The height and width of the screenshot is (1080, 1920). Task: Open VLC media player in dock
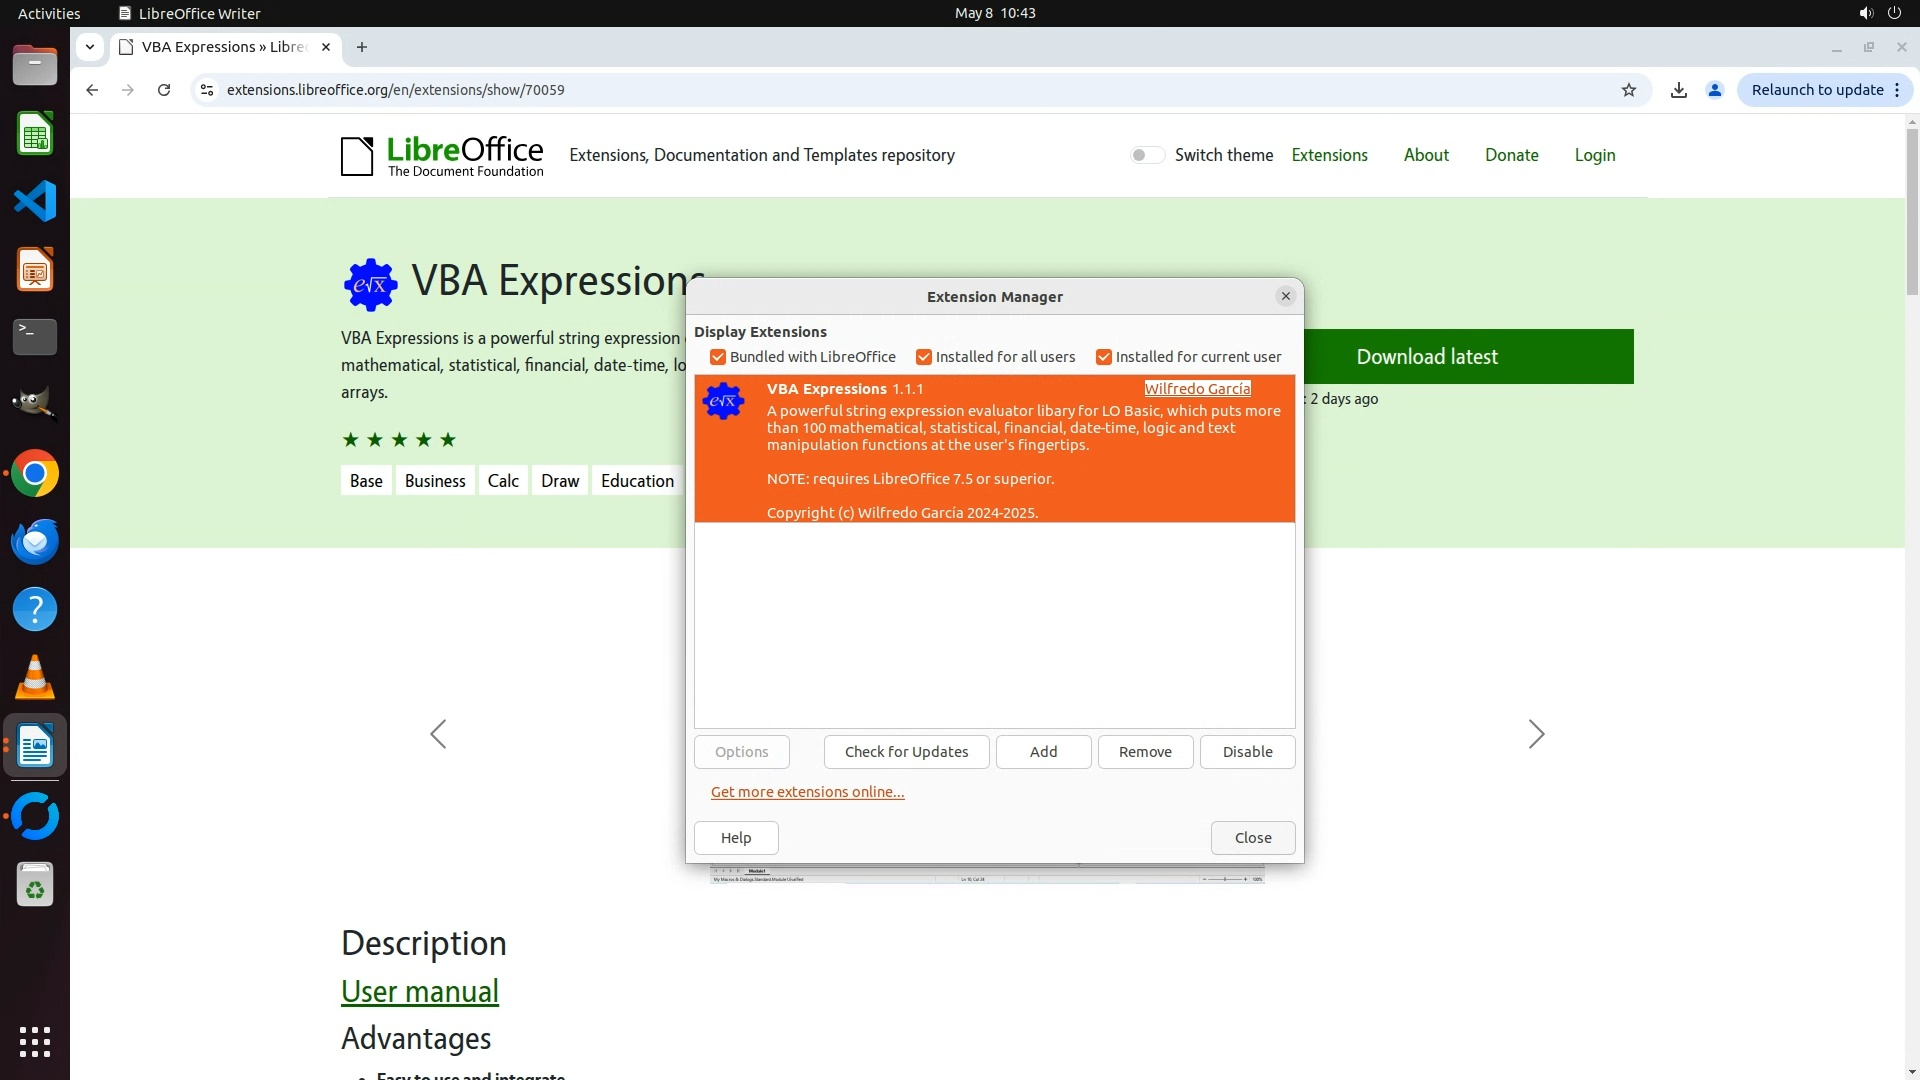point(35,678)
